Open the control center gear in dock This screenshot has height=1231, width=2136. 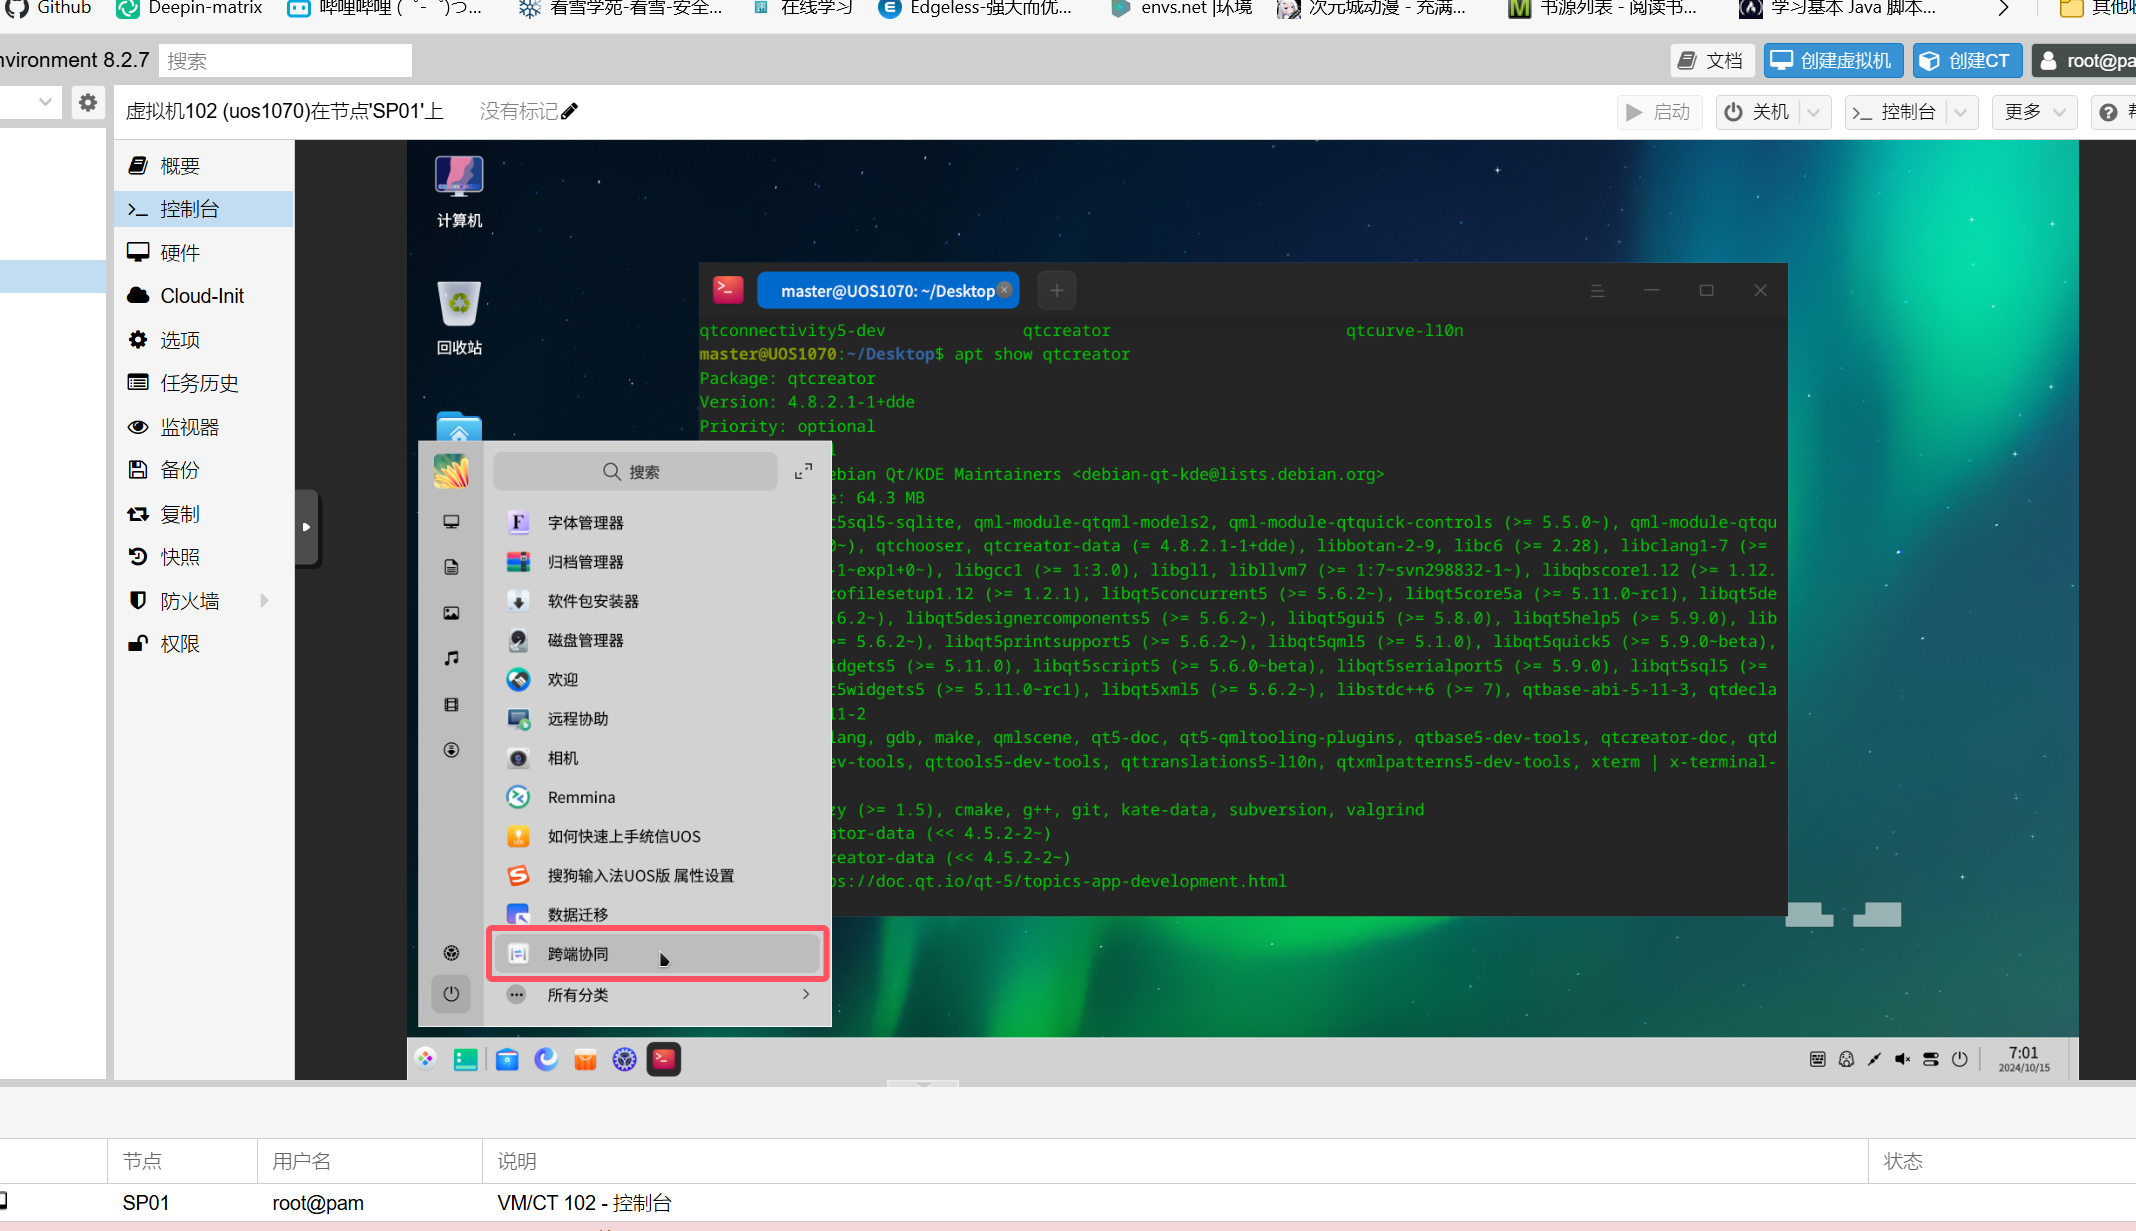624,1059
